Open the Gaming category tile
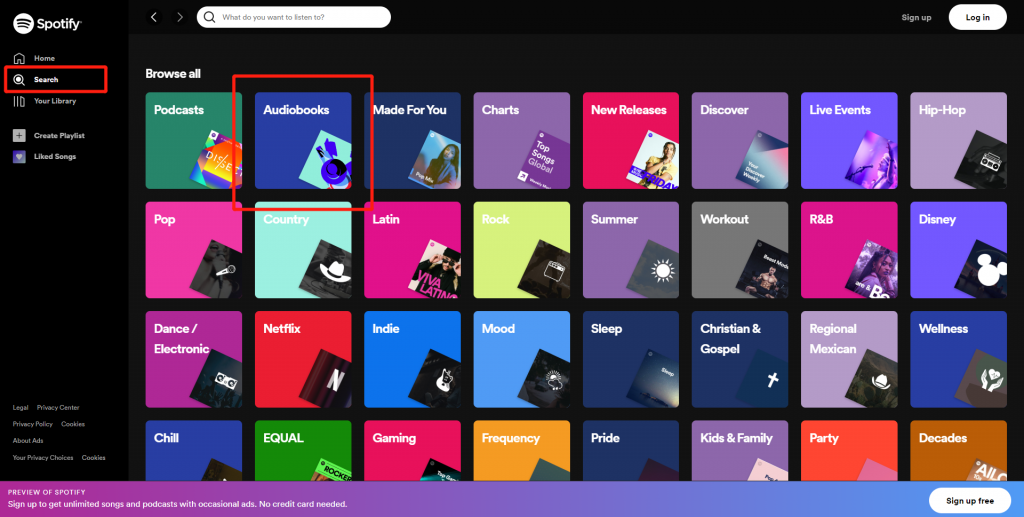This screenshot has width=1024, height=517. (413, 450)
